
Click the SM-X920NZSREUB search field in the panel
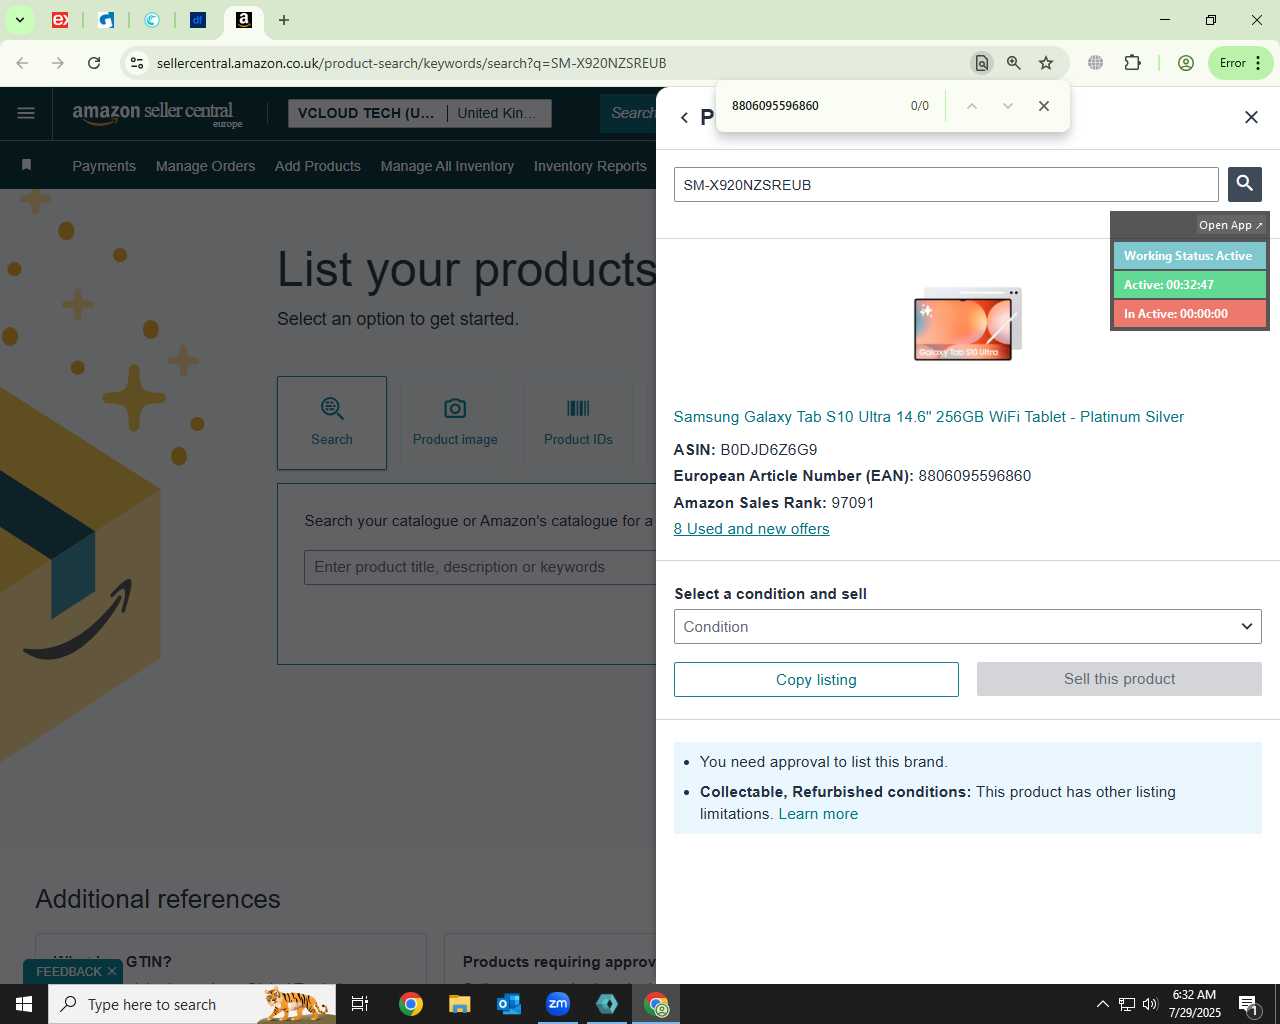coord(946,185)
